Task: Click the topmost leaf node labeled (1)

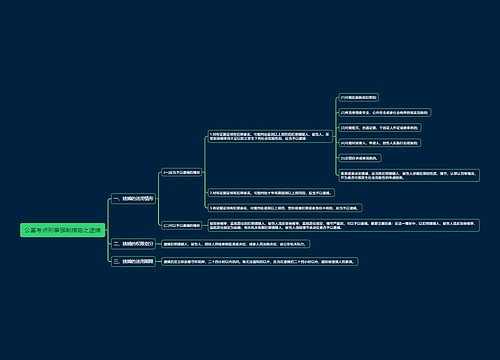Action: click(358, 97)
